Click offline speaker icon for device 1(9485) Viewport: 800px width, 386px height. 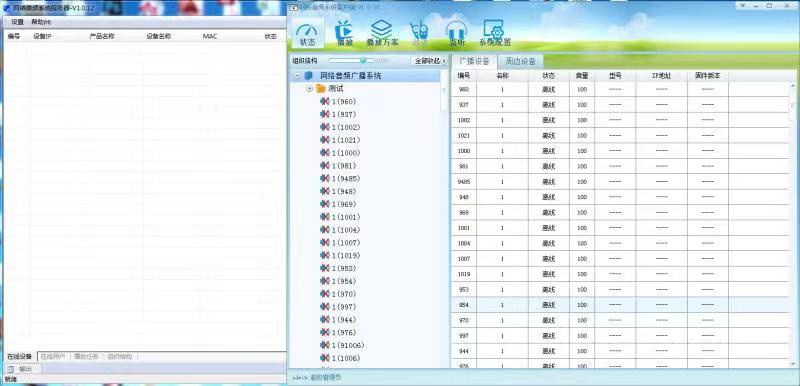(324, 178)
